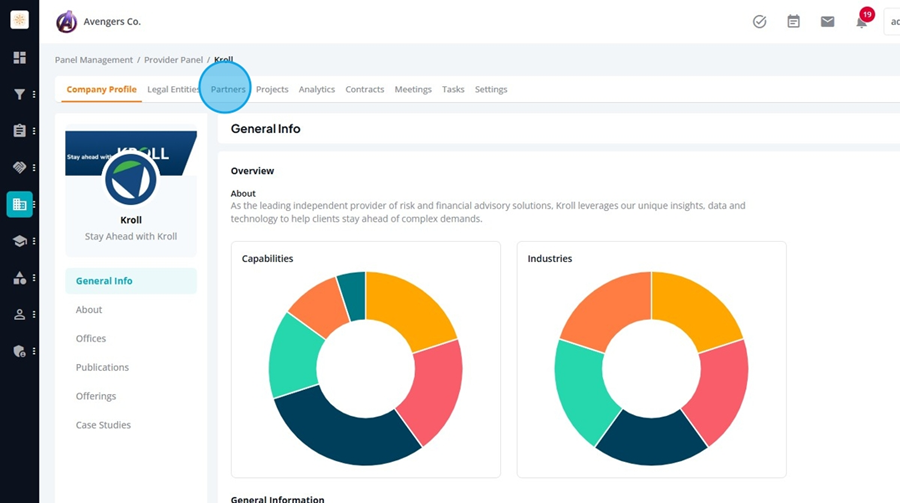Open the Analytics tab
The image size is (900, 503).
click(x=317, y=90)
